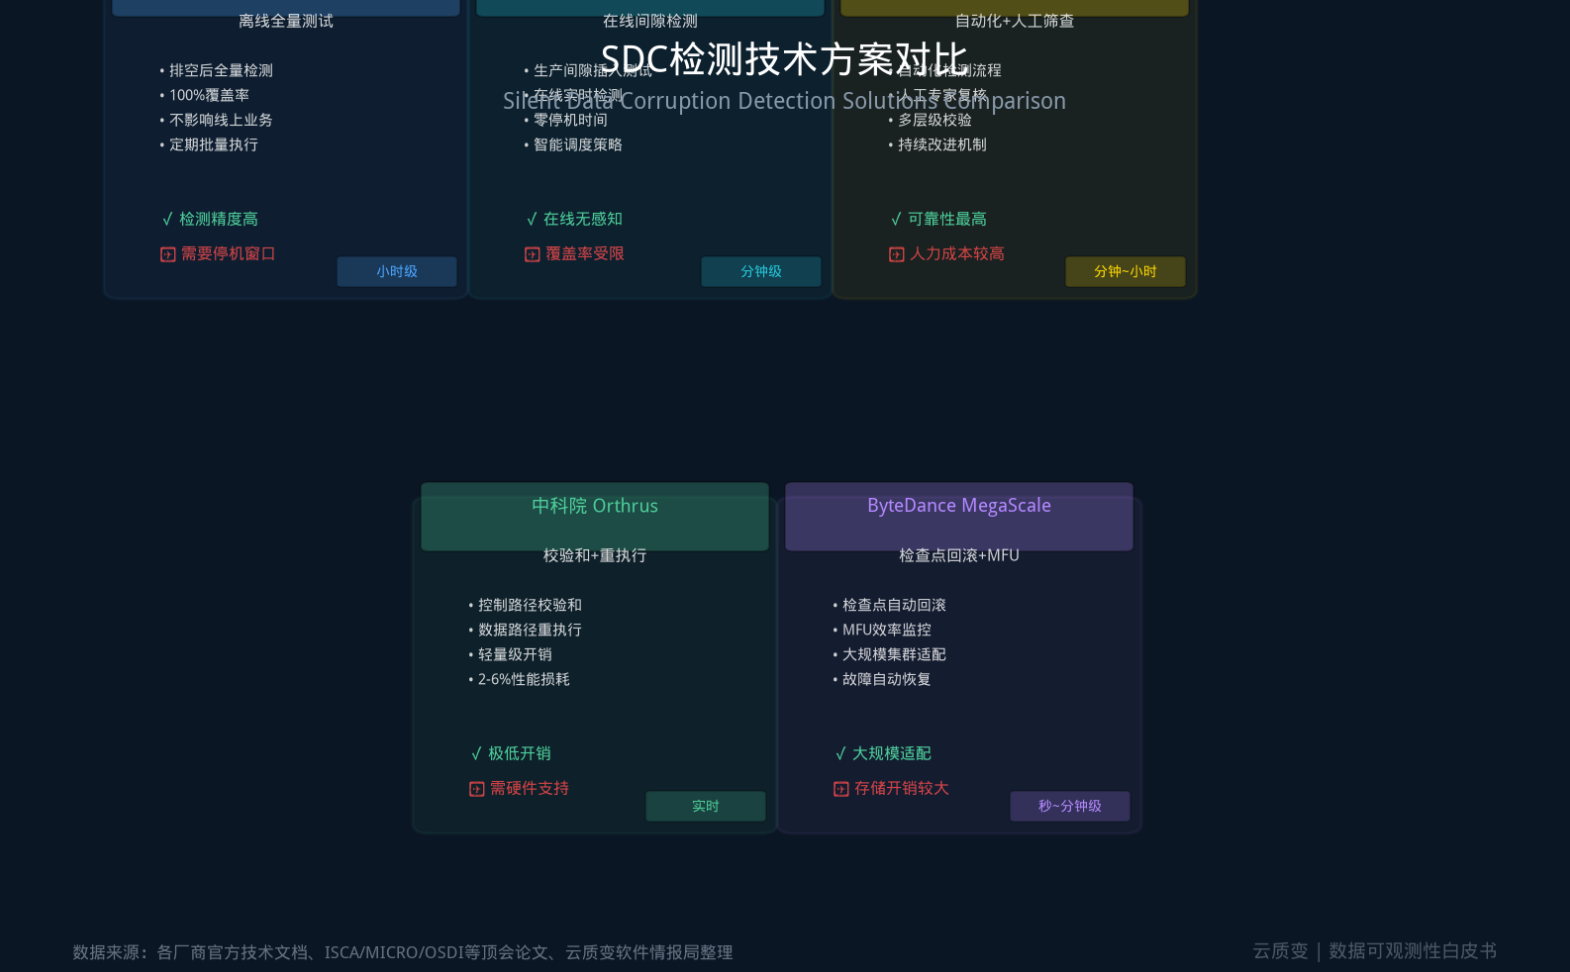This screenshot has width=1570, height=972.
Task: Select the 控制路径校验和 bullet
Action: [x=525, y=605]
